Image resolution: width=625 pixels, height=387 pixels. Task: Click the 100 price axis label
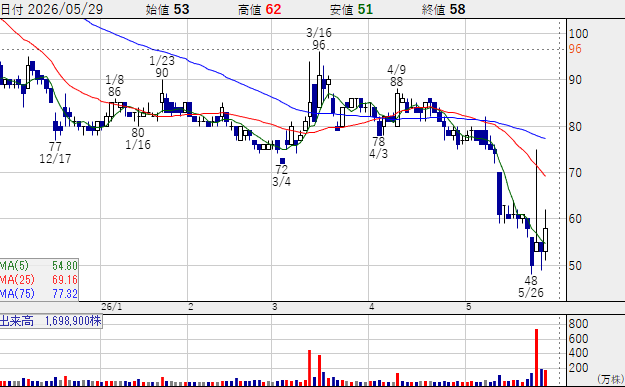click(578, 34)
